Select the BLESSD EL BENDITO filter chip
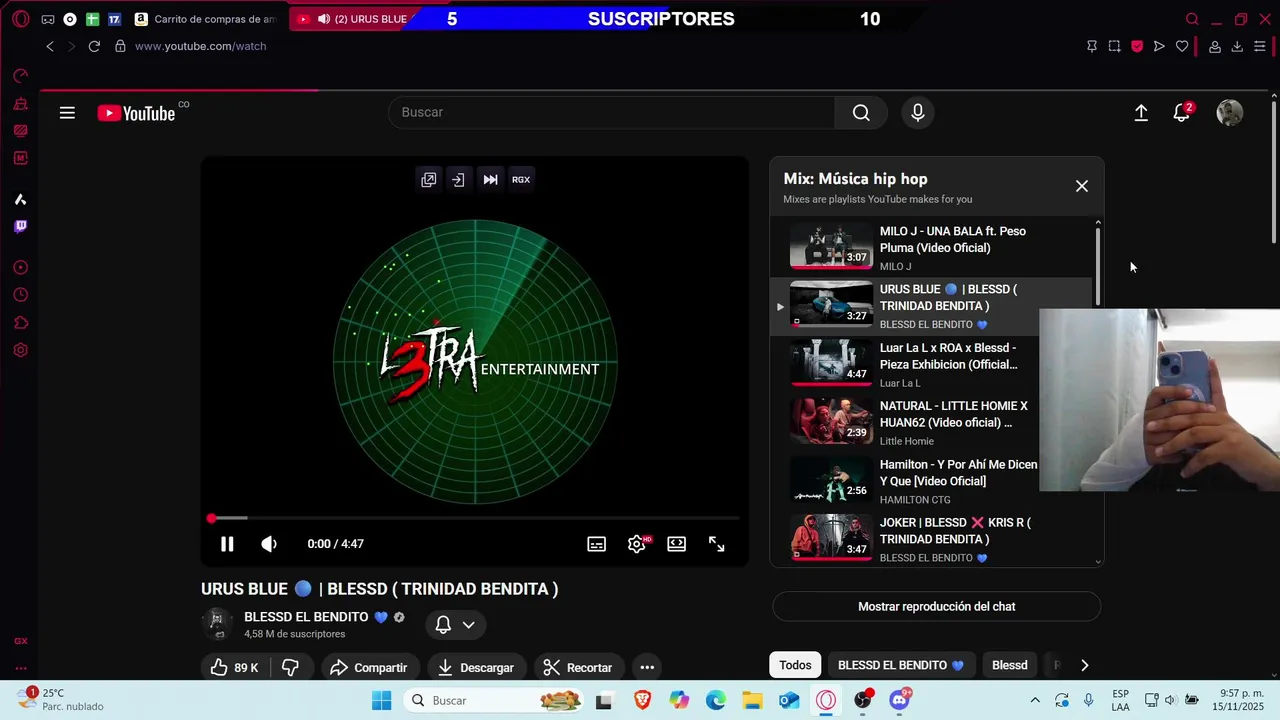Viewport: 1280px width, 720px height. click(x=900, y=665)
